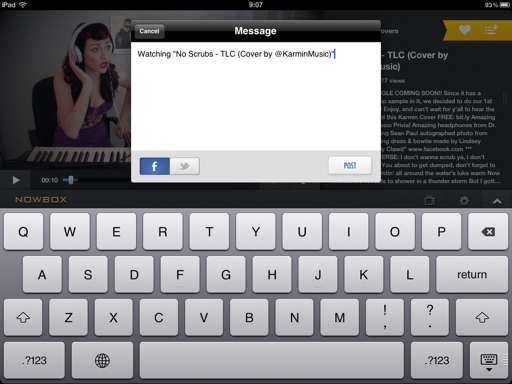Tap the NOWBOX logo
This screenshot has height=384, width=512.
tap(41, 200)
